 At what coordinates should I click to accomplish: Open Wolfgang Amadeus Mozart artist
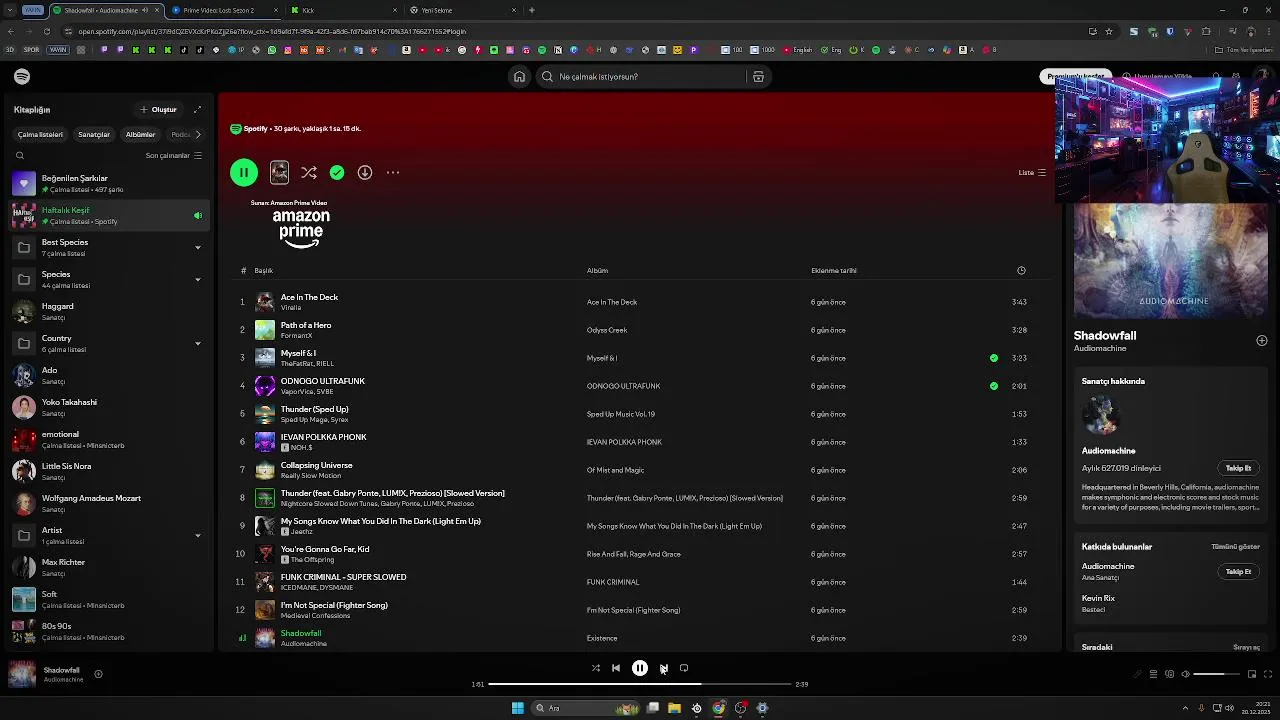106,503
